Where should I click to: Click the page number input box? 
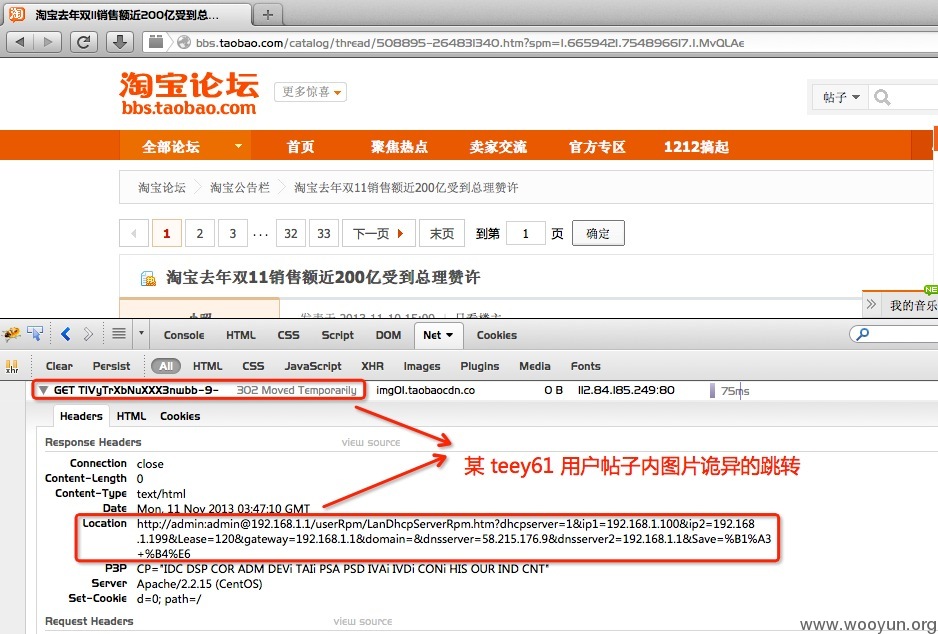click(526, 233)
